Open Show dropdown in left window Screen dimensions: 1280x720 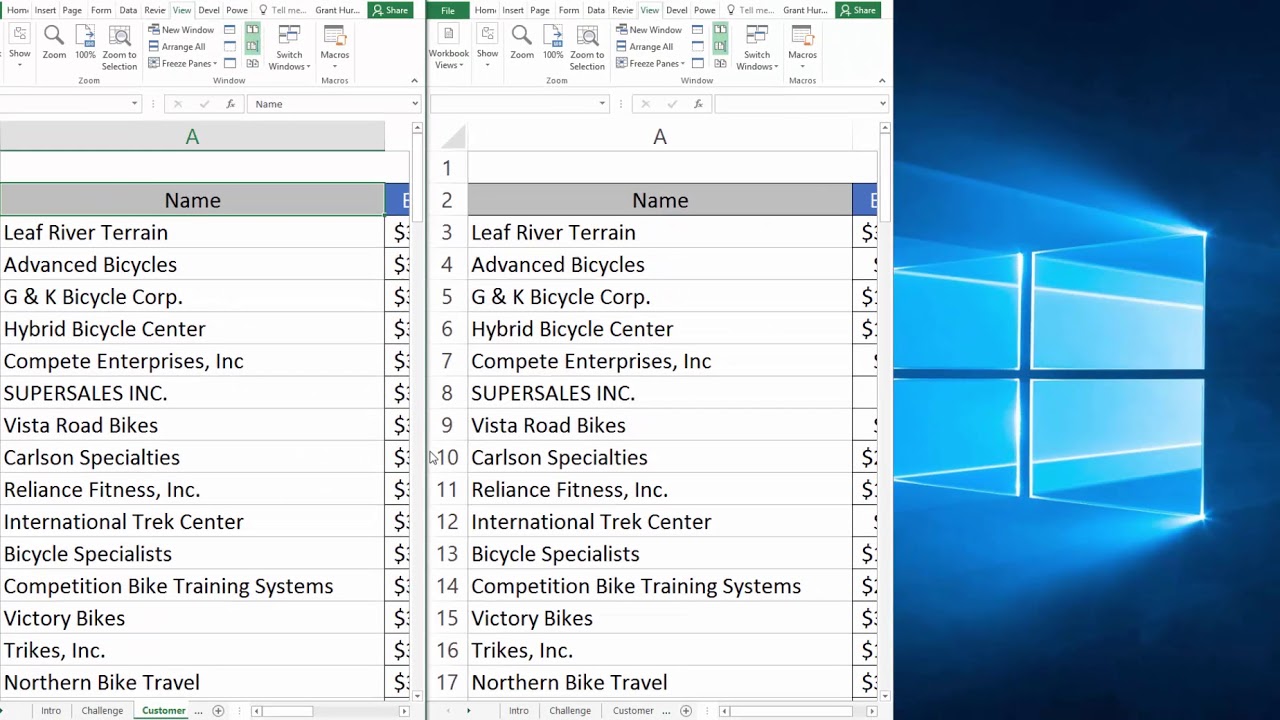[19, 47]
